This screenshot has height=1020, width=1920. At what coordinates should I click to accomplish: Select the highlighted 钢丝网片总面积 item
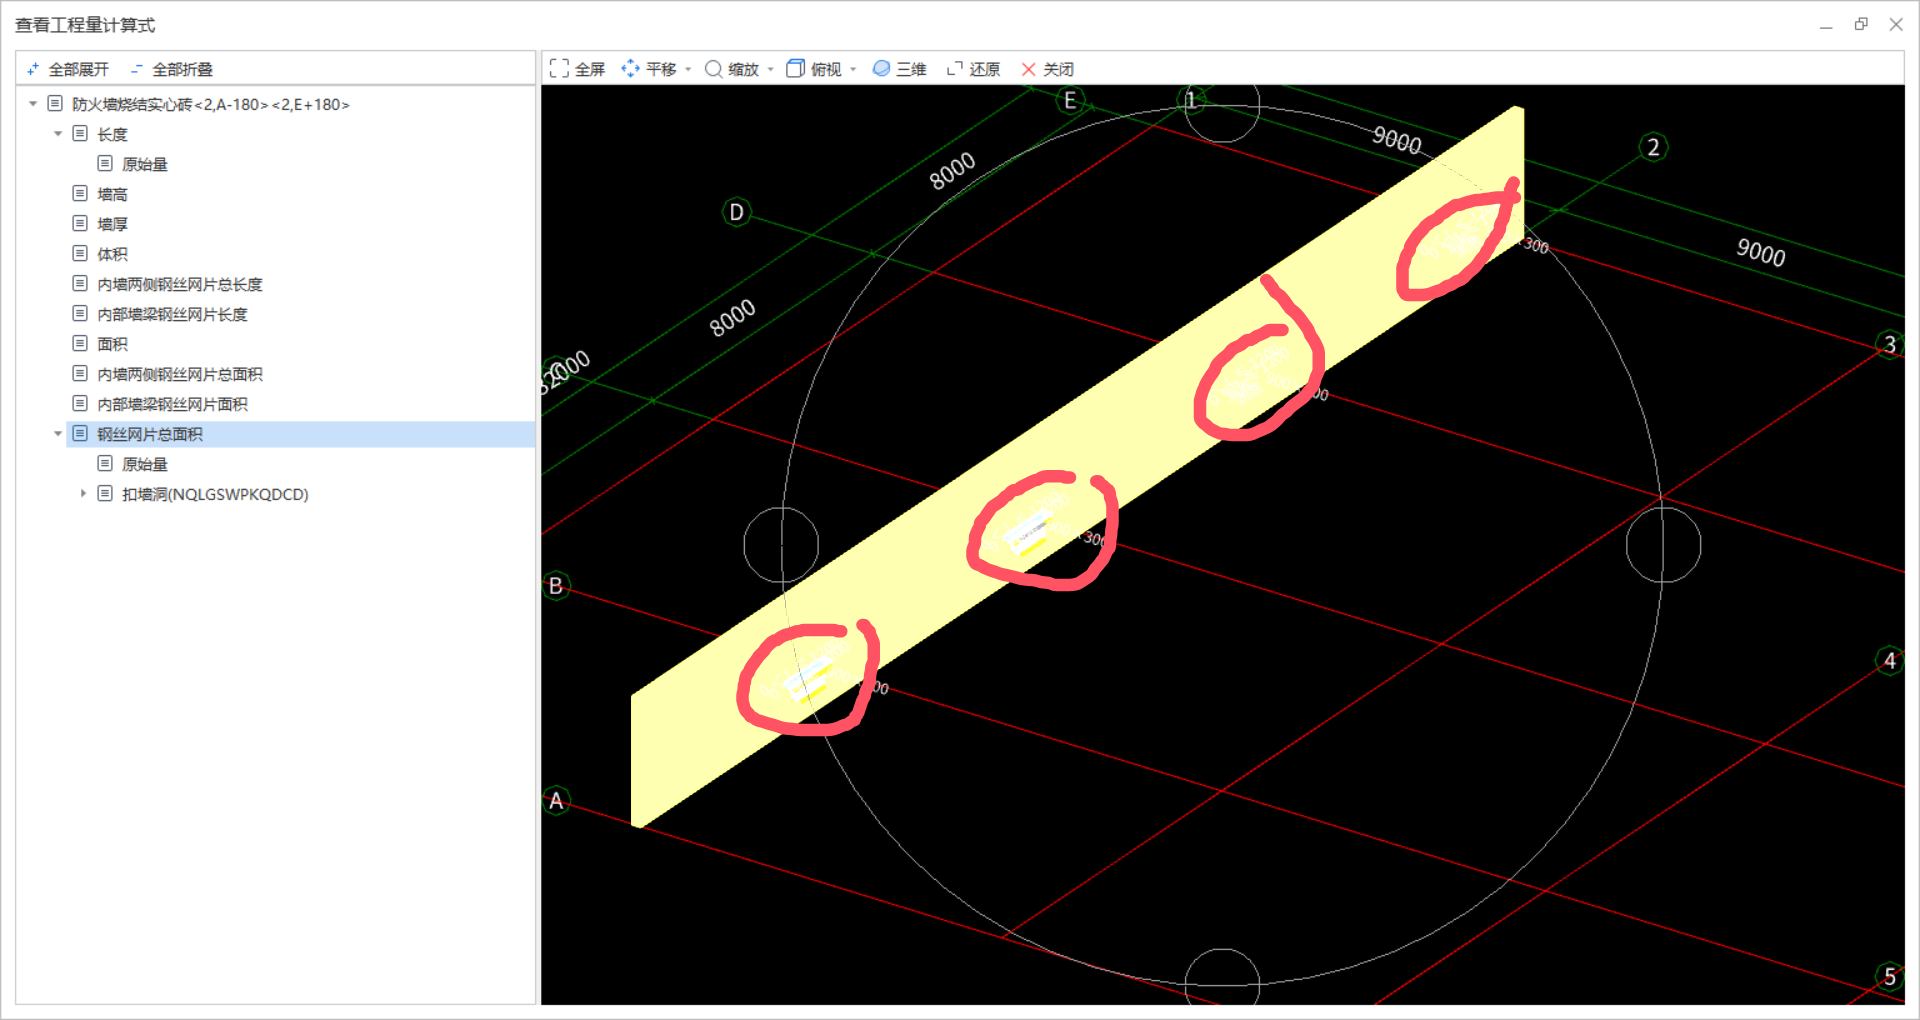(150, 434)
